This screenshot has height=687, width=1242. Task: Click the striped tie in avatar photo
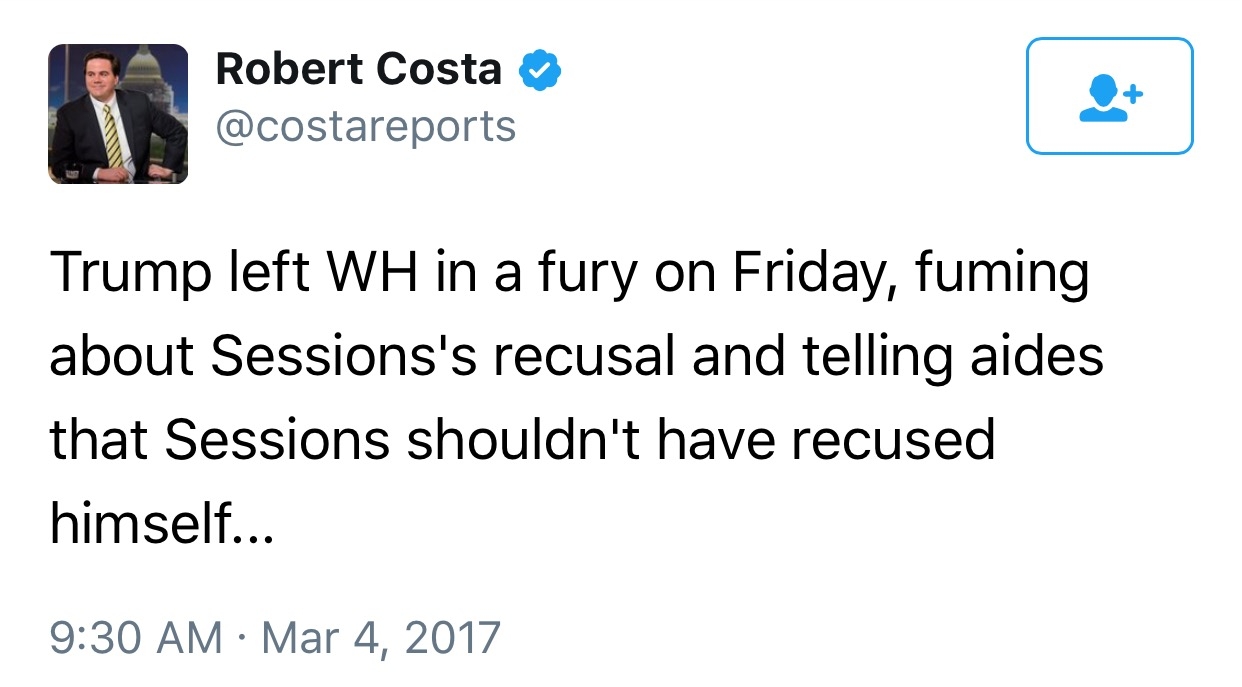tap(113, 136)
